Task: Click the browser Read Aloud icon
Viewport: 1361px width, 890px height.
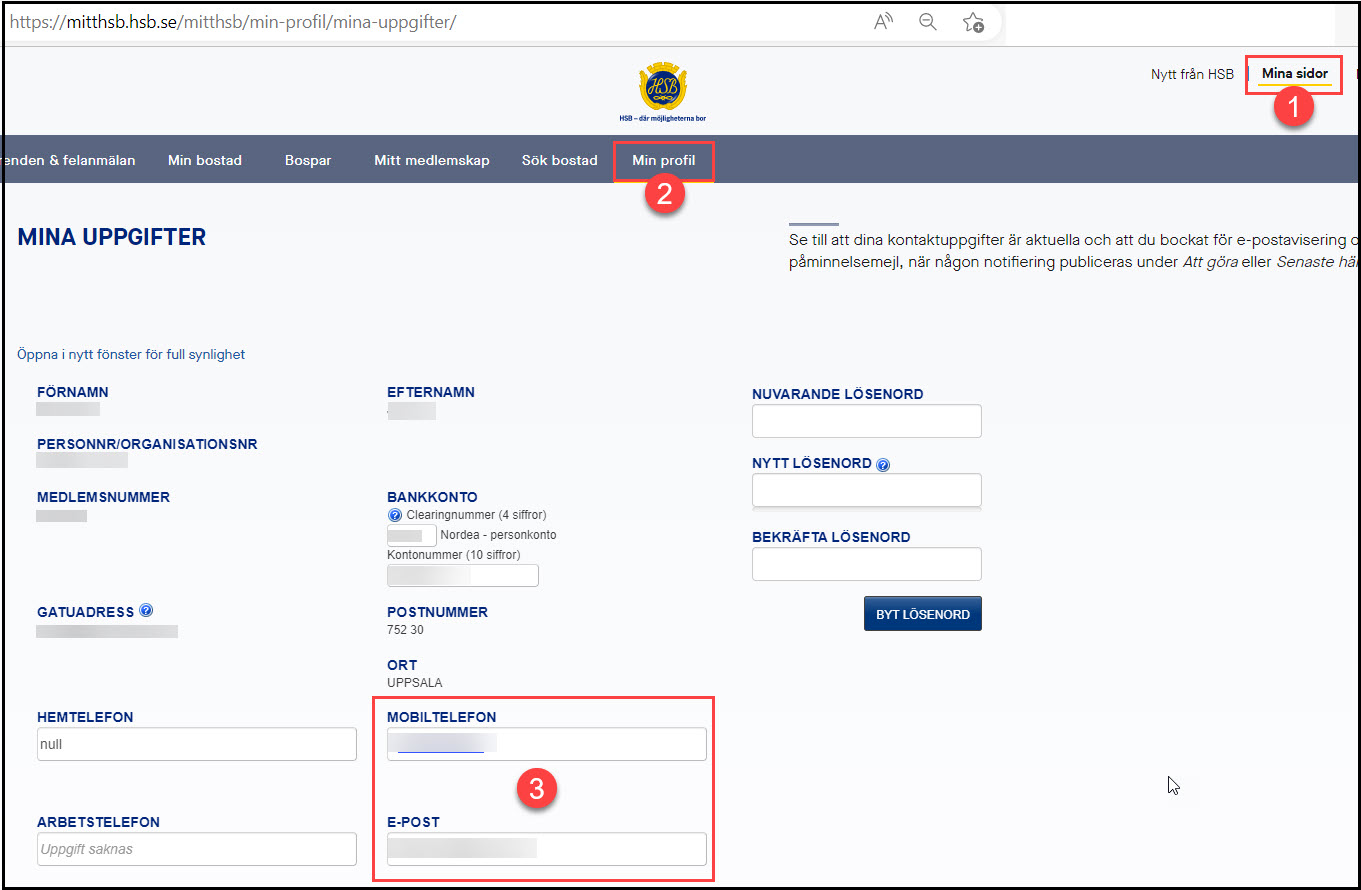Action: (883, 22)
